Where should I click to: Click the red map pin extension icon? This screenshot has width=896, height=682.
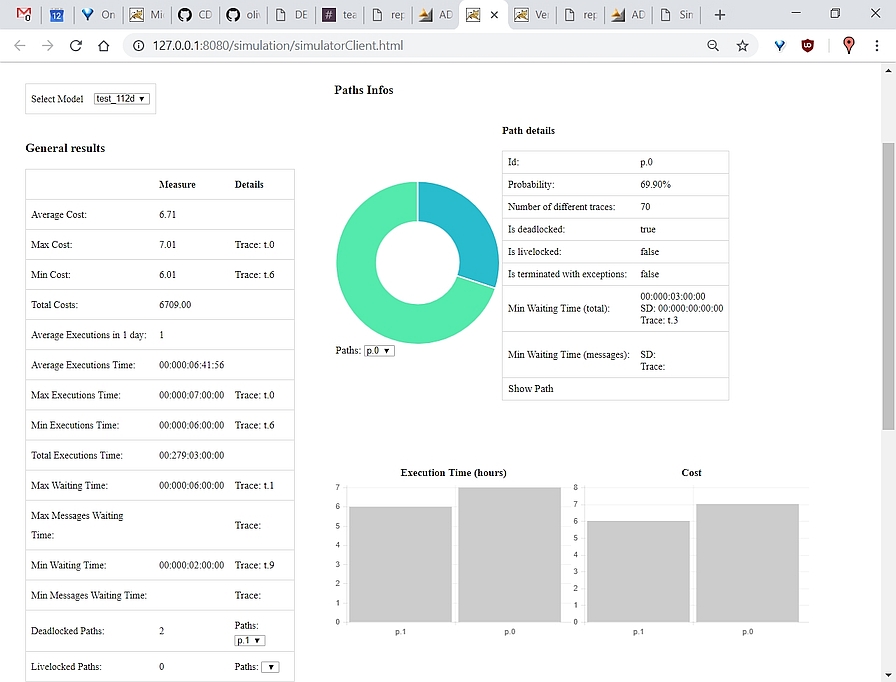849,46
